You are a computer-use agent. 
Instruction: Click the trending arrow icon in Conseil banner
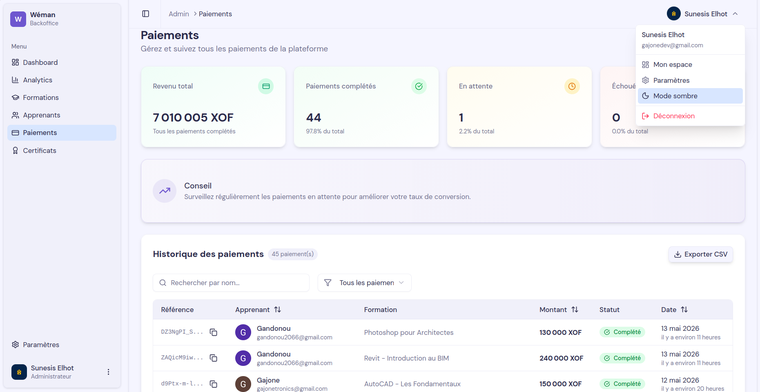point(164,191)
